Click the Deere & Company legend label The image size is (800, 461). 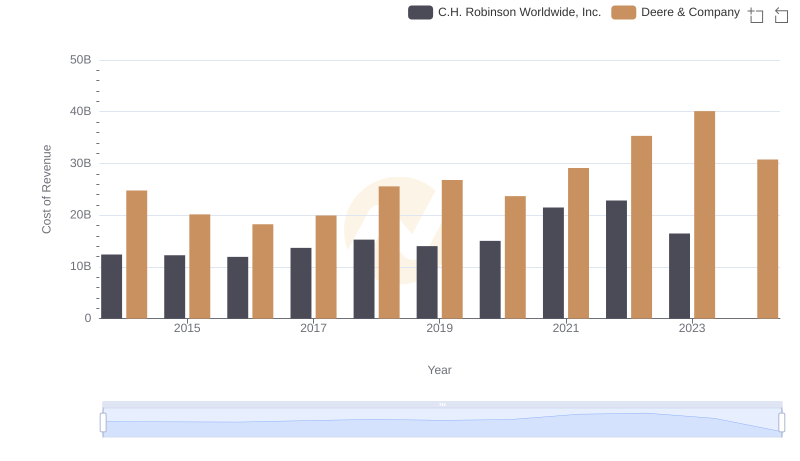pyautogui.click(x=690, y=12)
